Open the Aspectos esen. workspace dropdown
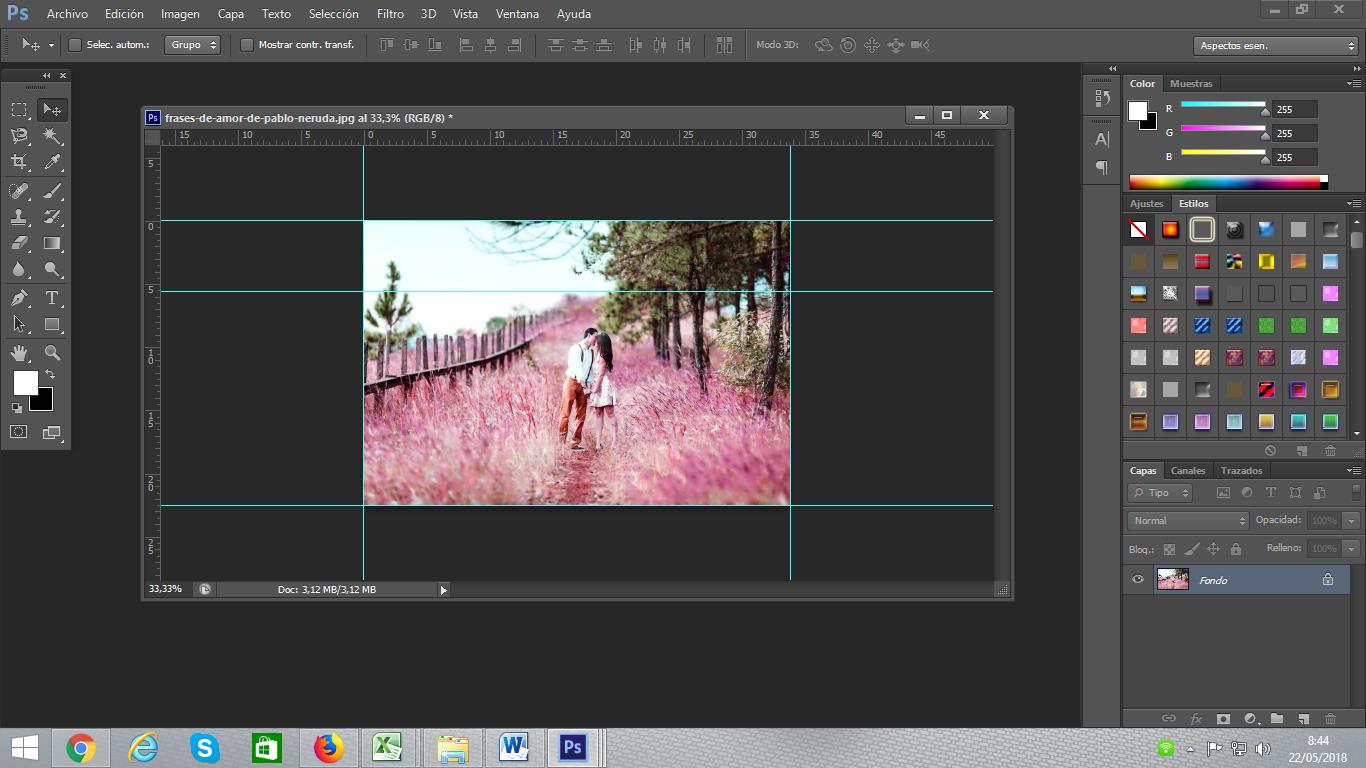 (x=1275, y=46)
